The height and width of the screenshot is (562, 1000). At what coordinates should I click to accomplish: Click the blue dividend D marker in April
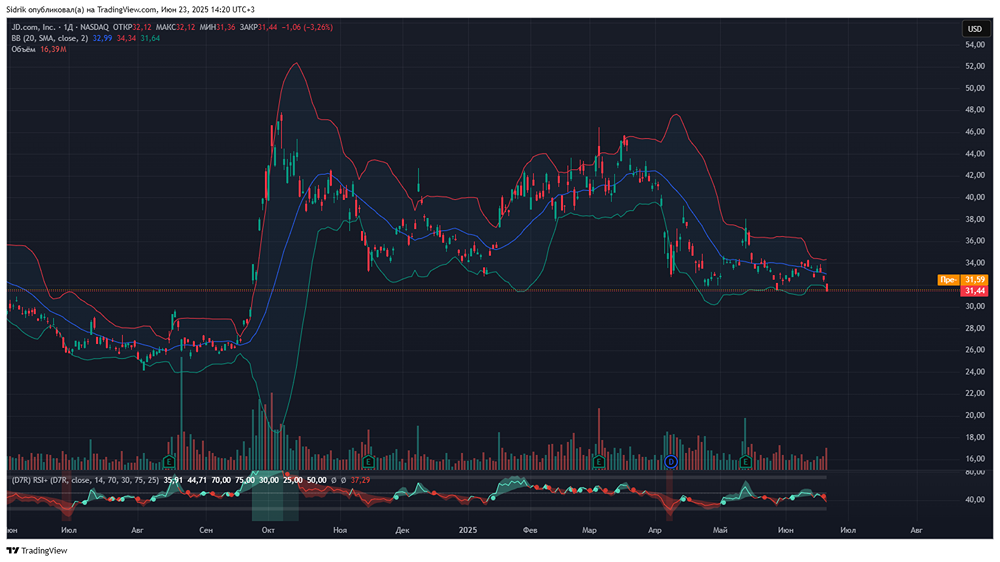671,461
